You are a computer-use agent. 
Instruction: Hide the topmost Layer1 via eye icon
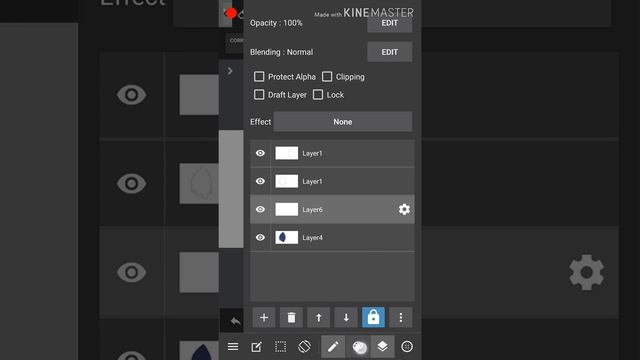[260, 153]
